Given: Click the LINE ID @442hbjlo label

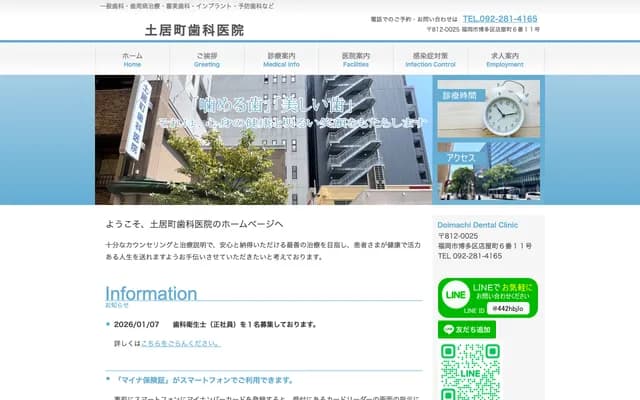Looking at the screenshot, I should 508,309.
